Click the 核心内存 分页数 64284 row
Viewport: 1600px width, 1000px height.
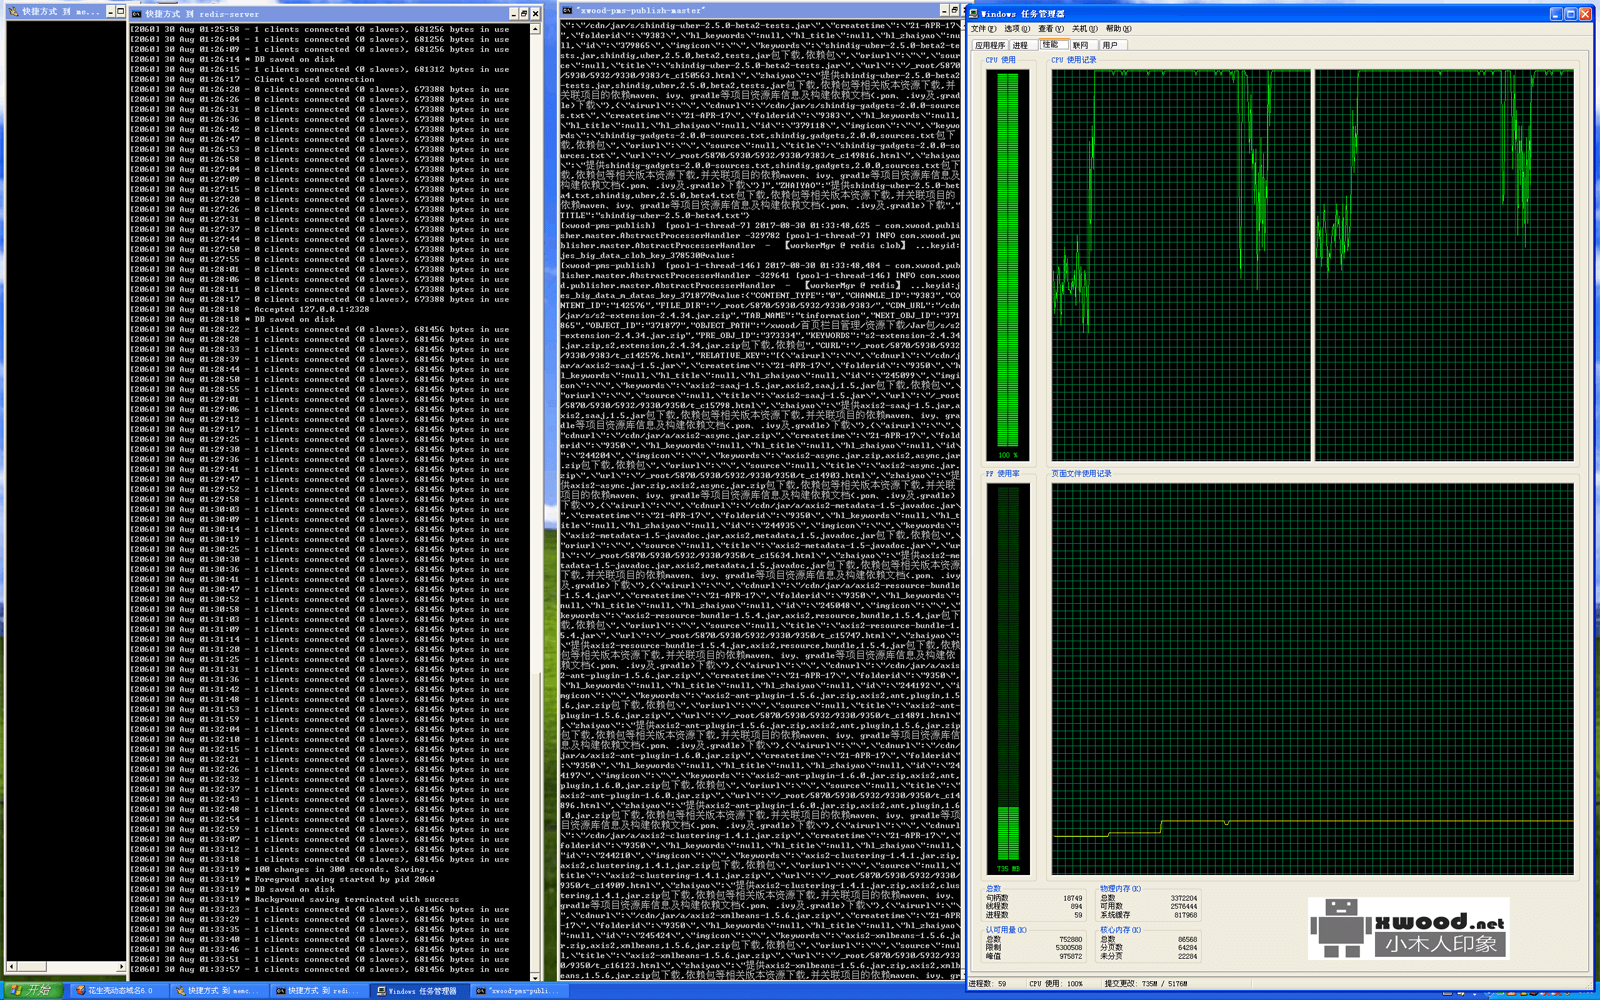[x=1148, y=948]
